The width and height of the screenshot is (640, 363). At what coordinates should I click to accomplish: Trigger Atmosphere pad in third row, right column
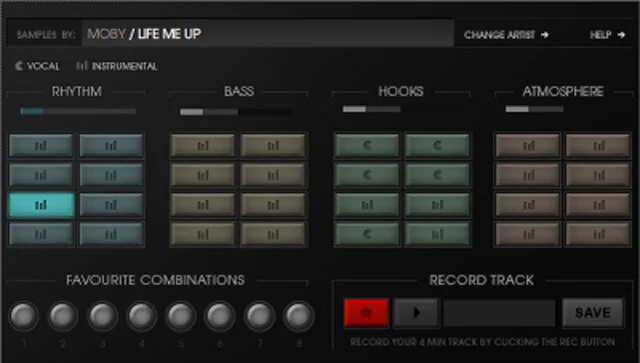tap(598, 205)
